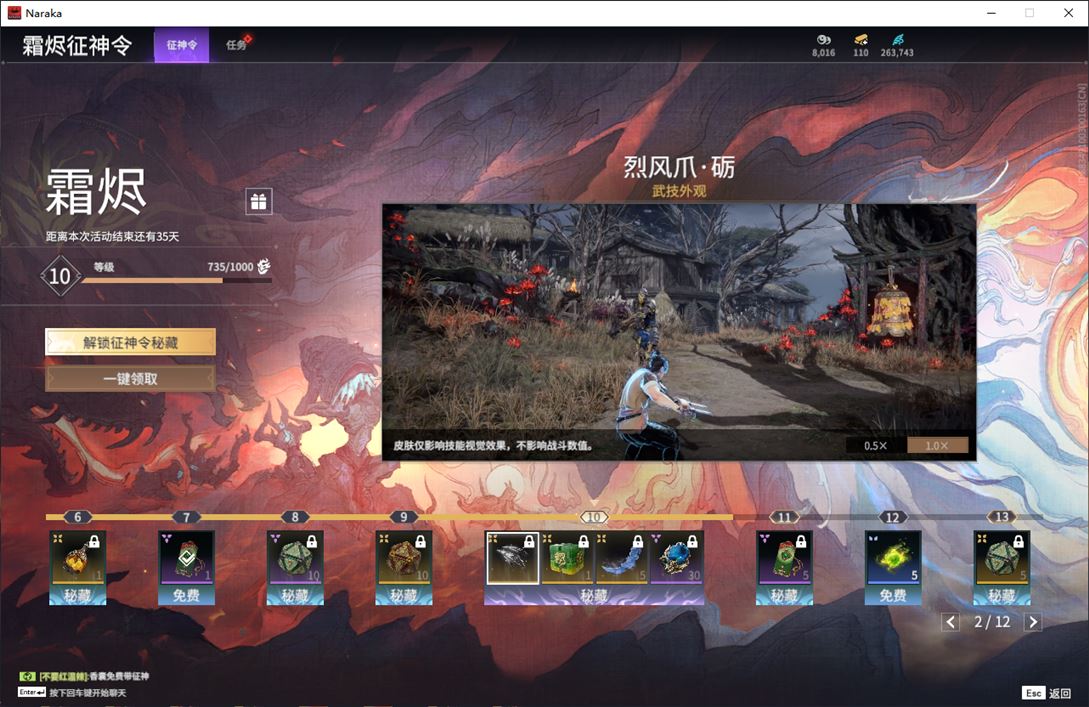
Task: Click the gift box icon beside 霜烬
Action: pos(259,202)
